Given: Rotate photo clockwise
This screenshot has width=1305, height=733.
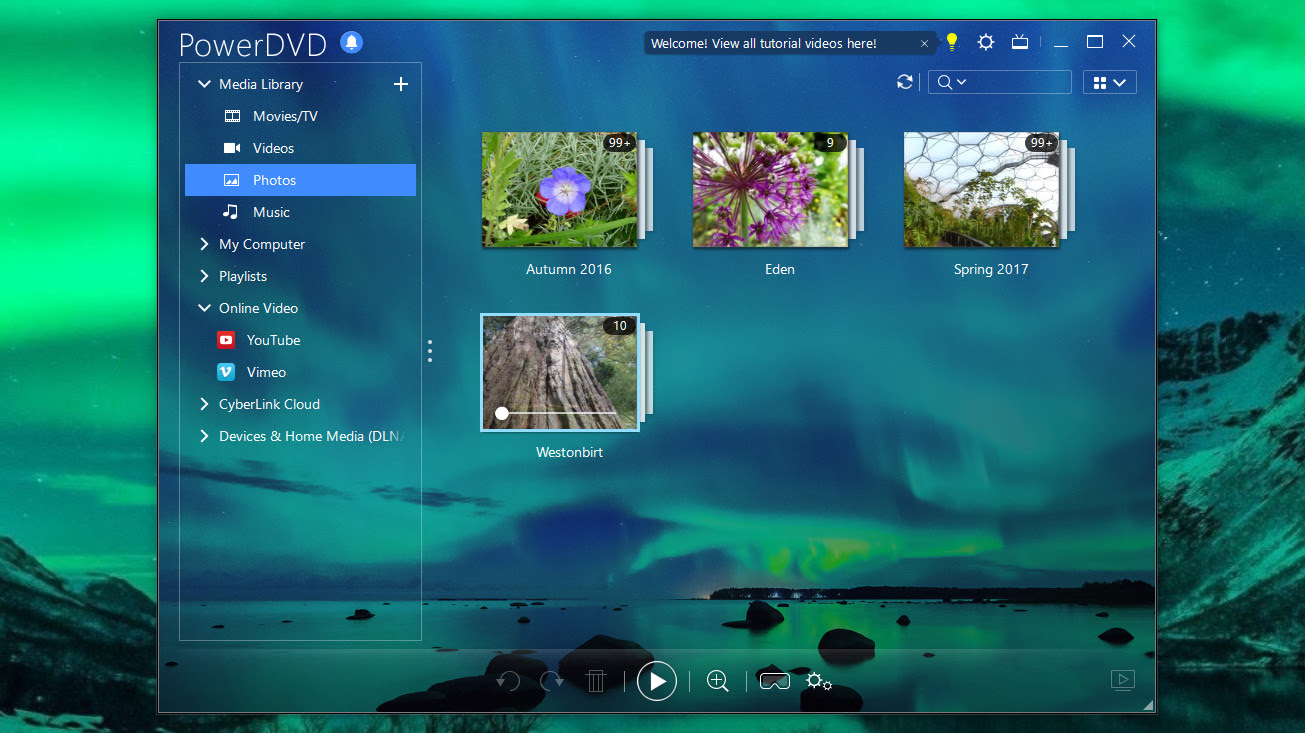Looking at the screenshot, I should click(552, 681).
